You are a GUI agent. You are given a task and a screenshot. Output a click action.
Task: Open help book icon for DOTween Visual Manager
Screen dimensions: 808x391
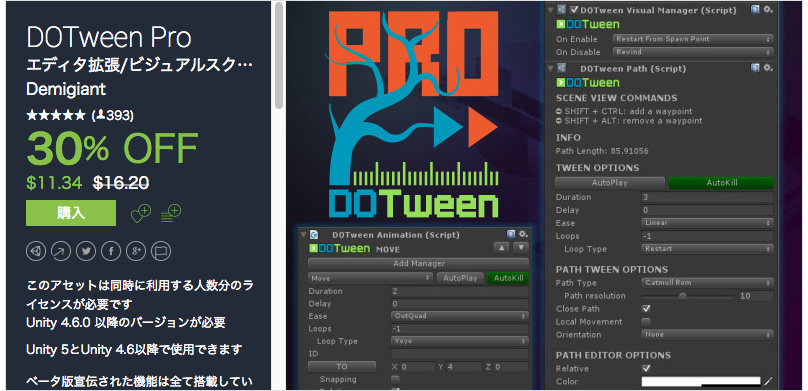[755, 9]
